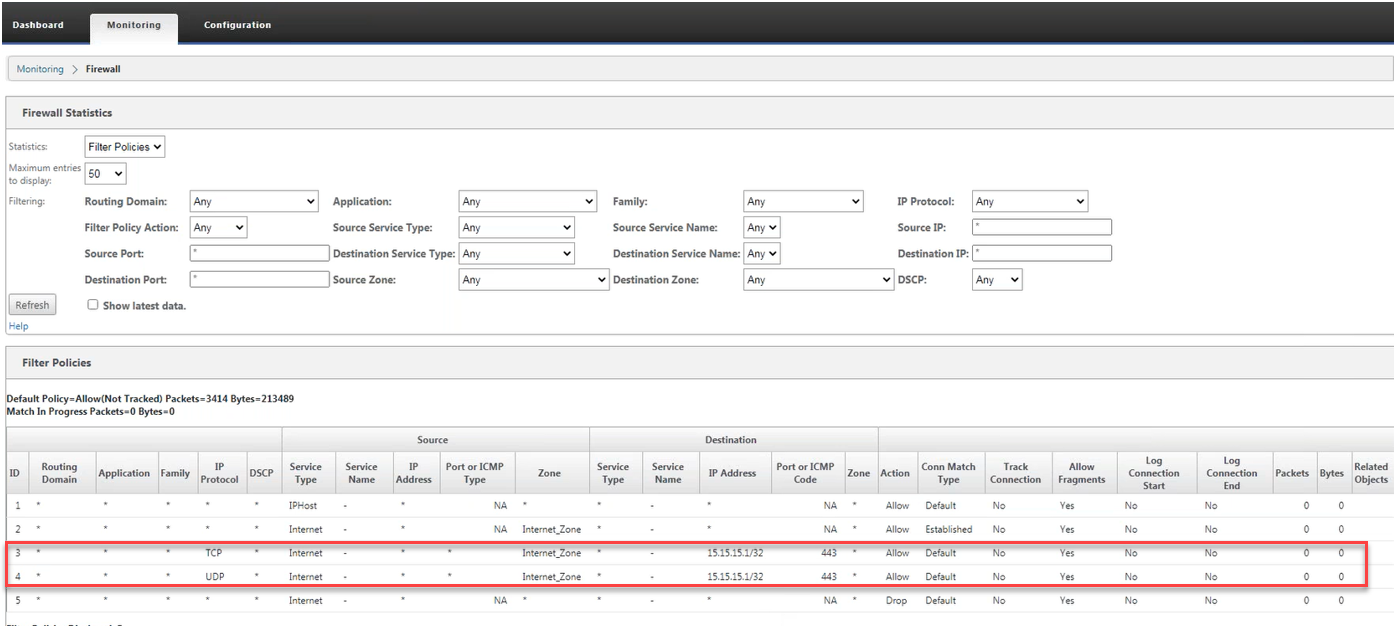Open the Destination Service Type dropdown
The image size is (1394, 626).
pyautogui.click(x=517, y=254)
